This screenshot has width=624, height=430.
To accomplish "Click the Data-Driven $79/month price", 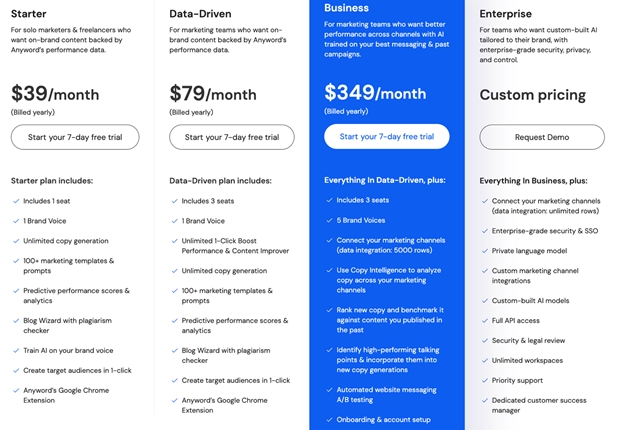I will coord(213,94).
